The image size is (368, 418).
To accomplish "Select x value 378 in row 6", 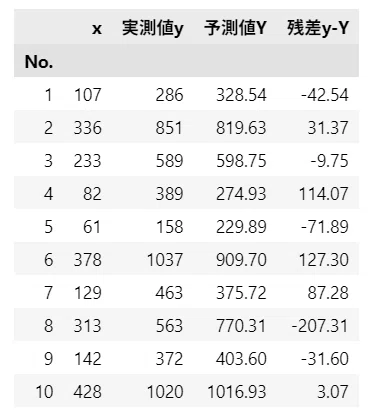I will coord(87,260).
